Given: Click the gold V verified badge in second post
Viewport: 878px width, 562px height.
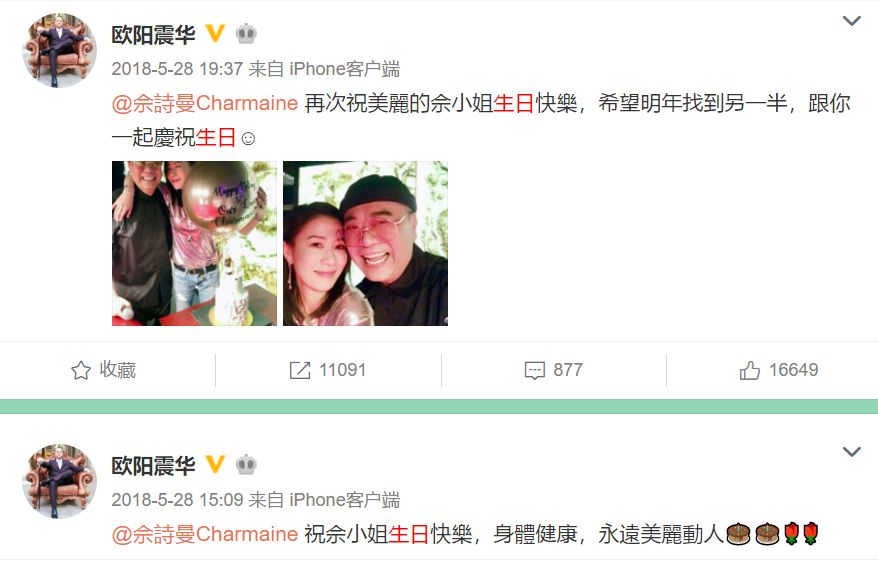Looking at the screenshot, I should click(215, 465).
